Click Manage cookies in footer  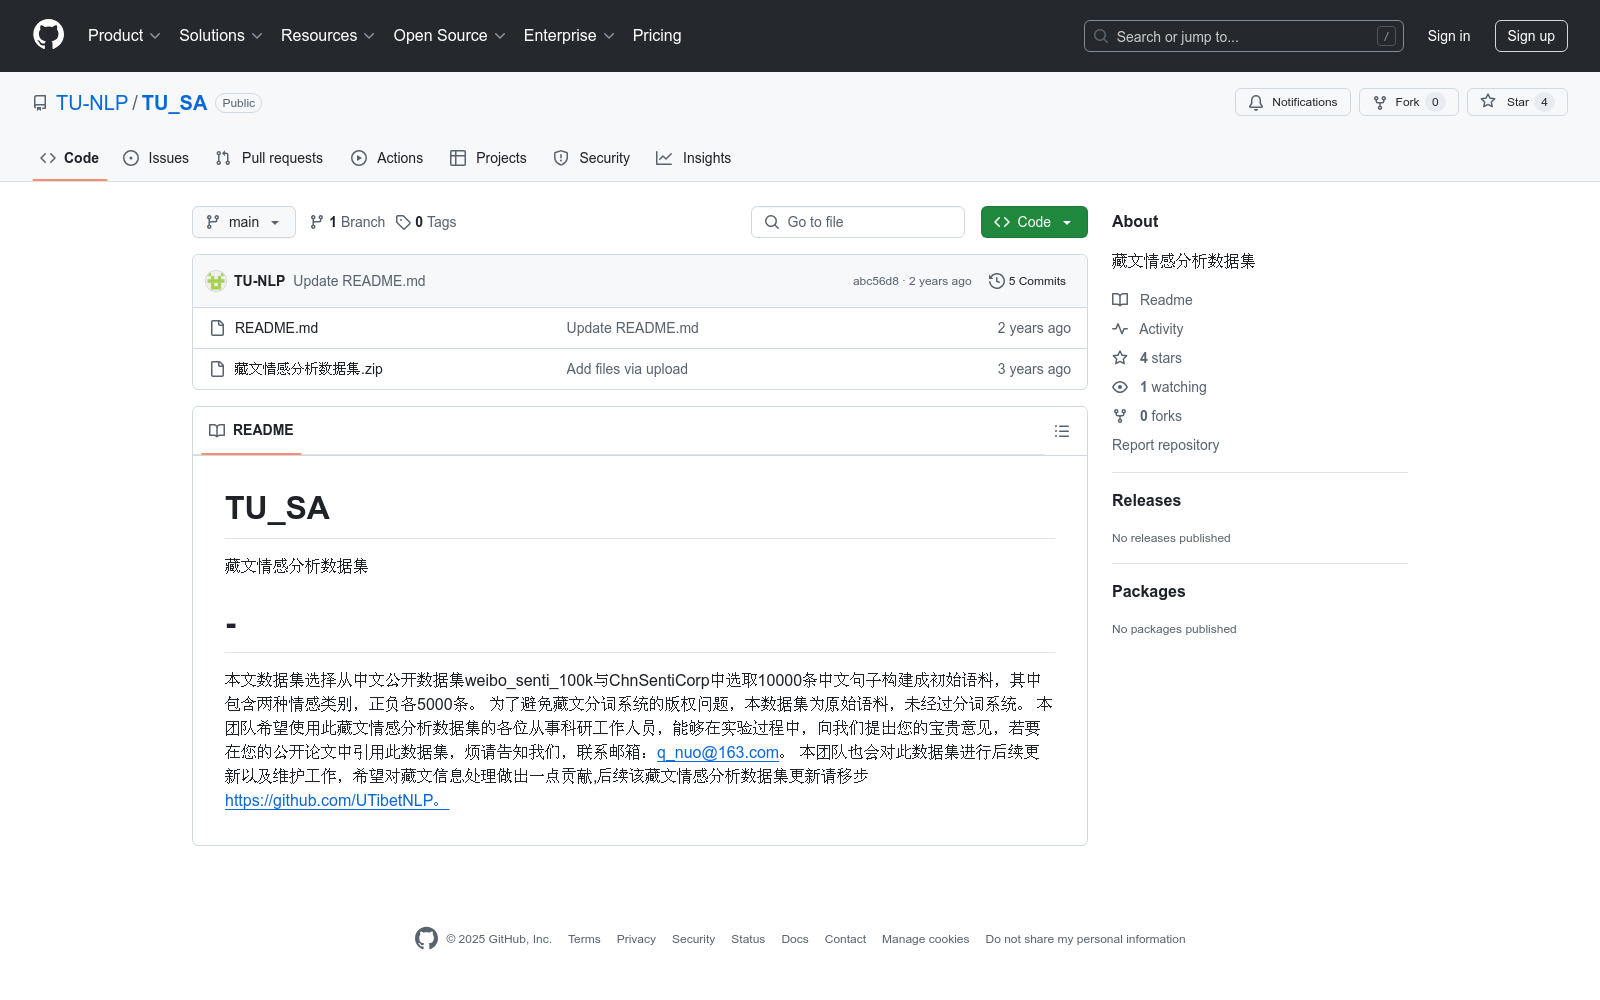[925, 939]
